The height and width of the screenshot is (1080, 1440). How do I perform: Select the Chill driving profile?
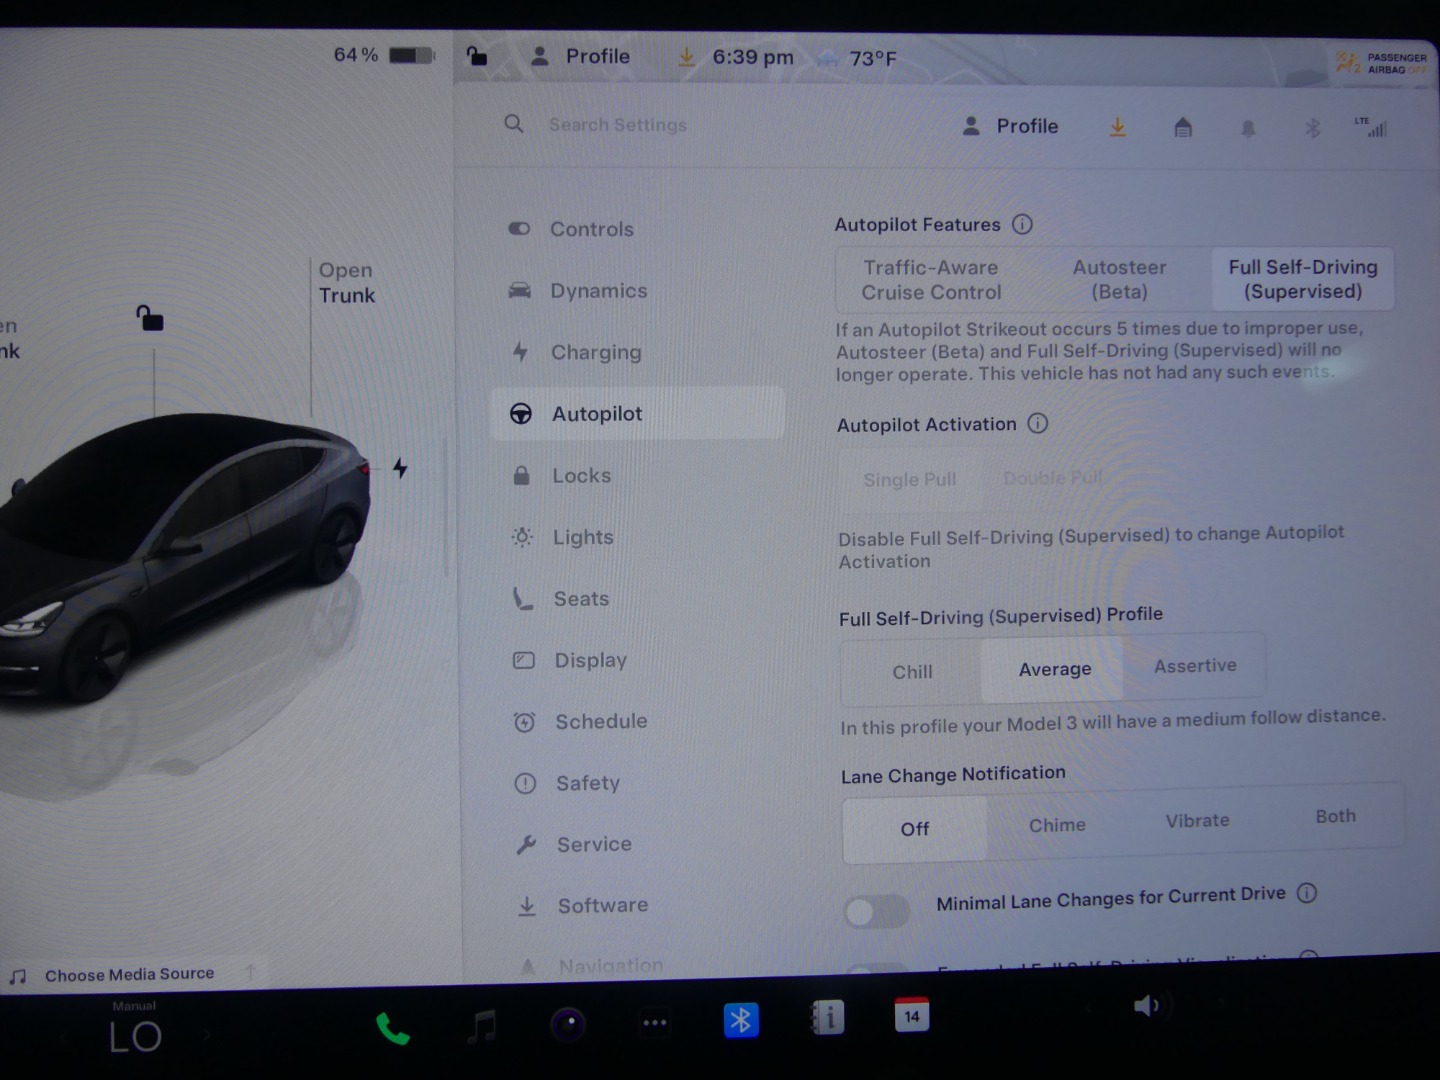[912, 672]
